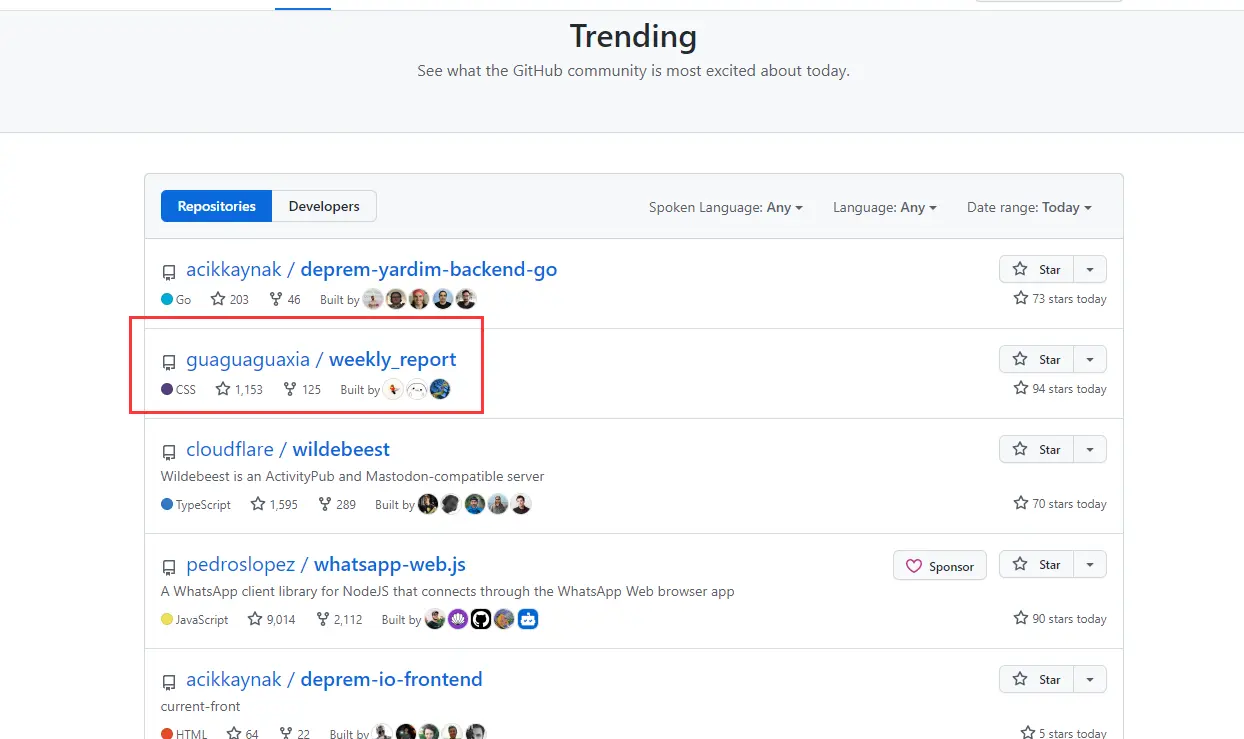This screenshot has width=1244, height=739.
Task: Open the Spoken Language: Any dropdown
Action: (x=726, y=207)
